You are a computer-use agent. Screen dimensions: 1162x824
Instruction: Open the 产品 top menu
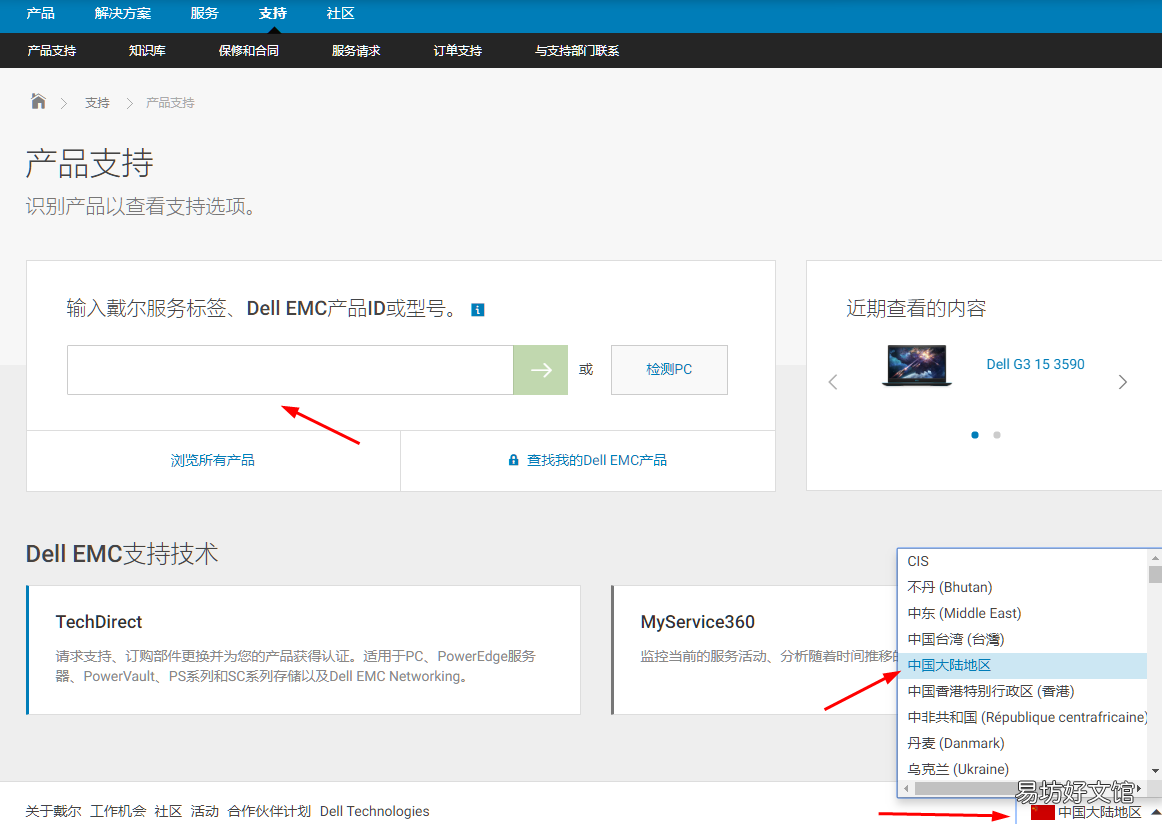click(x=41, y=13)
